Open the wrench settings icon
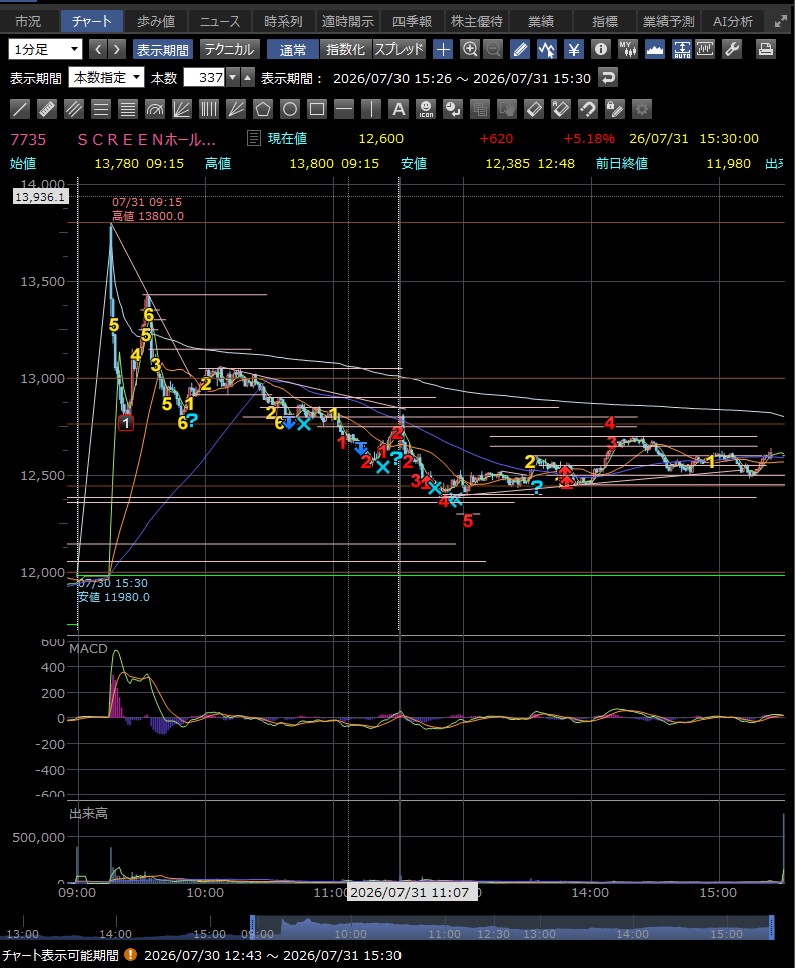The width and height of the screenshot is (796, 968). [732, 49]
